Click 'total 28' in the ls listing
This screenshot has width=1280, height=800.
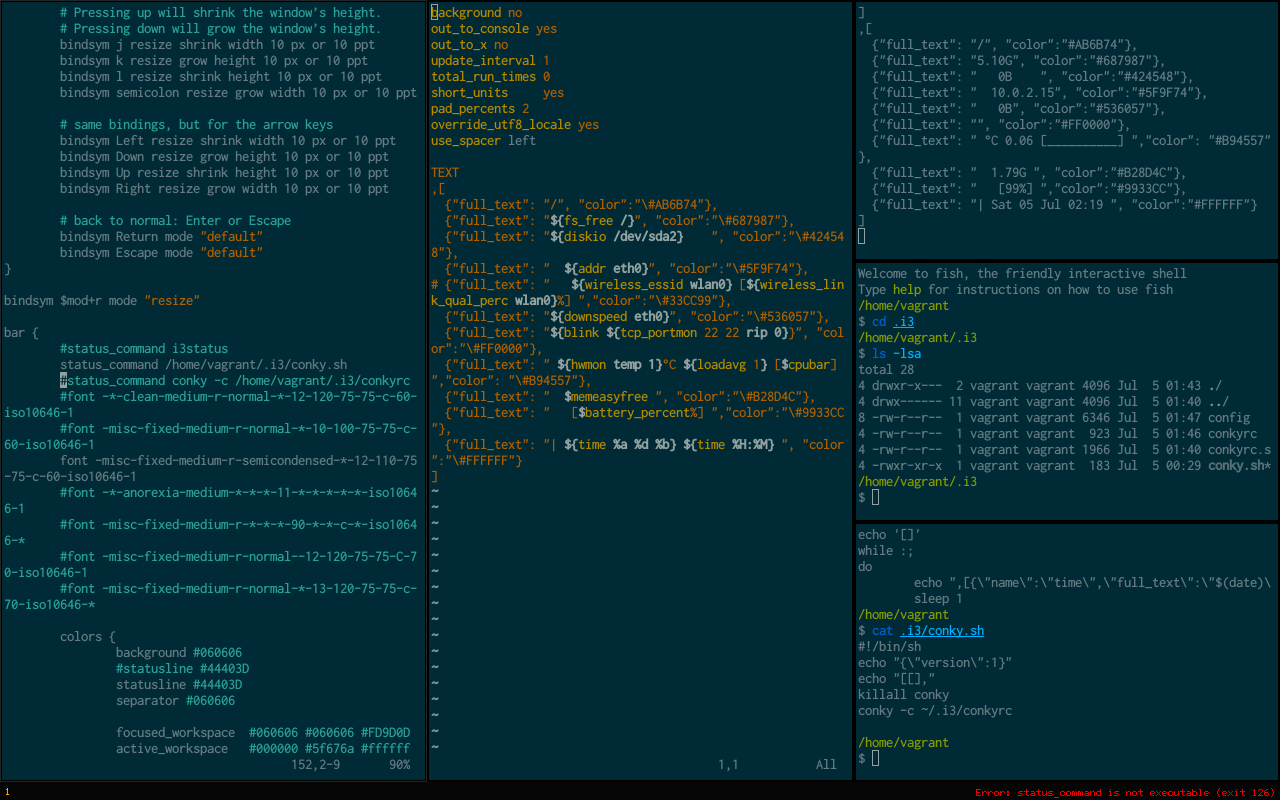pyautogui.click(x=886, y=370)
